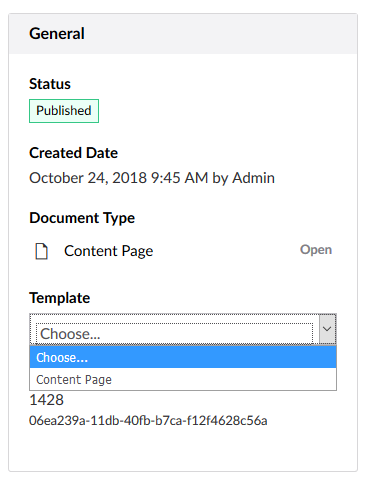Click the Template dropdown arrow button

tap(327, 329)
